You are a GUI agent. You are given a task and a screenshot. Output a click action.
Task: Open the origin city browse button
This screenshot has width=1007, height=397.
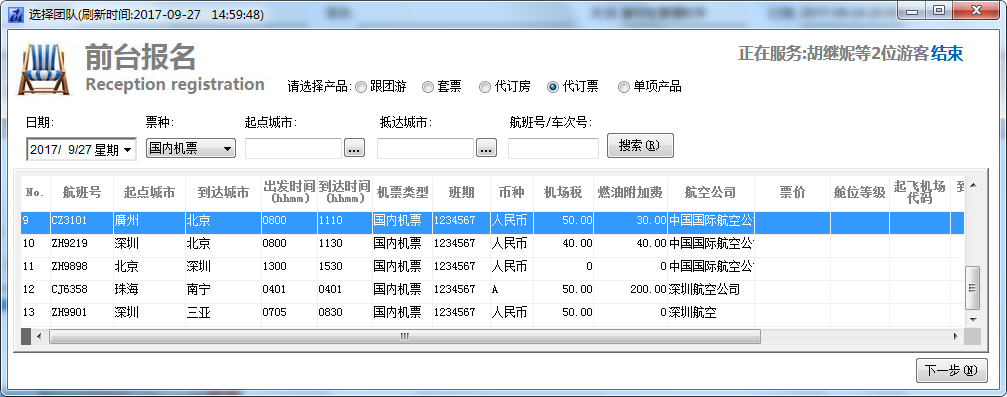(x=355, y=148)
